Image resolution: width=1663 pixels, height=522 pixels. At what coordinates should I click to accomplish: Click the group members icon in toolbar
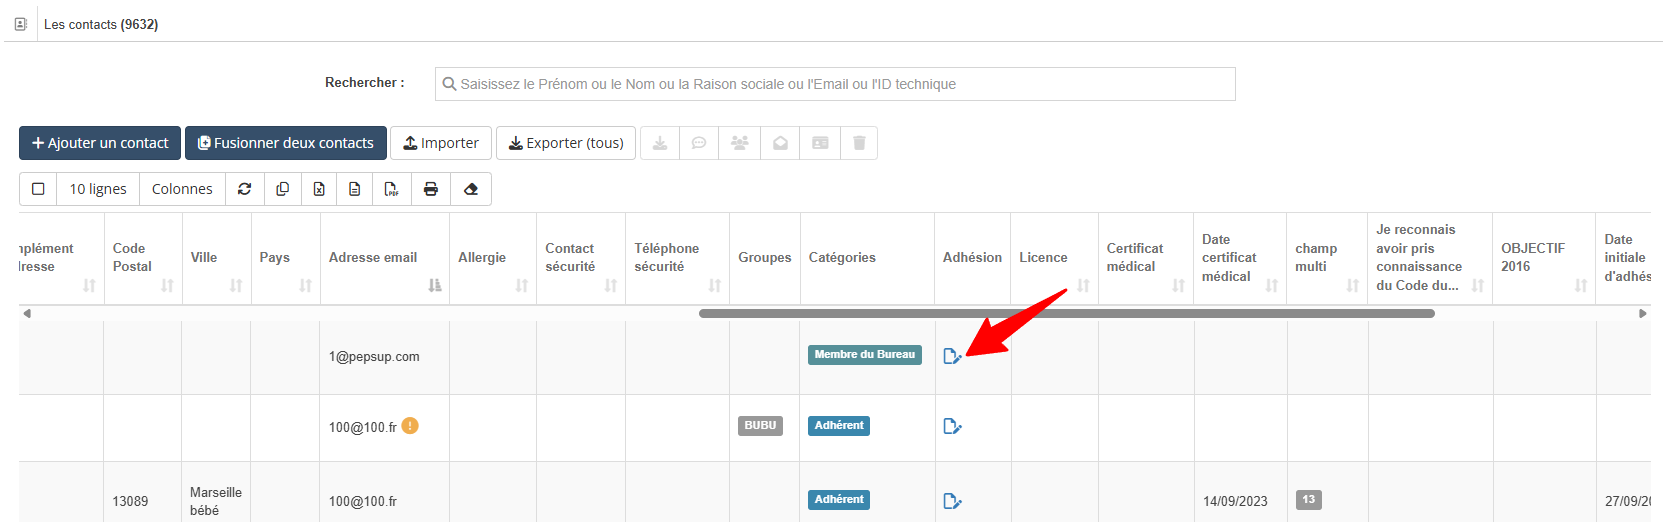[740, 143]
